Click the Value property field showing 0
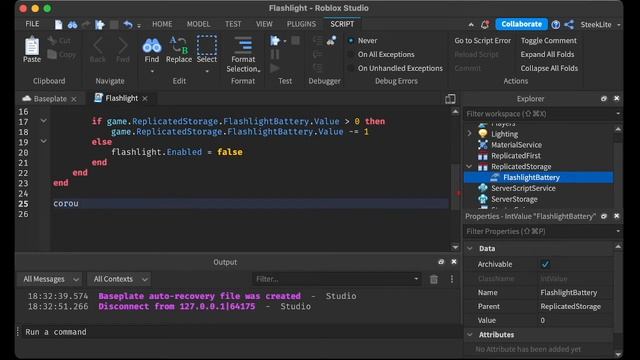 (x=576, y=320)
